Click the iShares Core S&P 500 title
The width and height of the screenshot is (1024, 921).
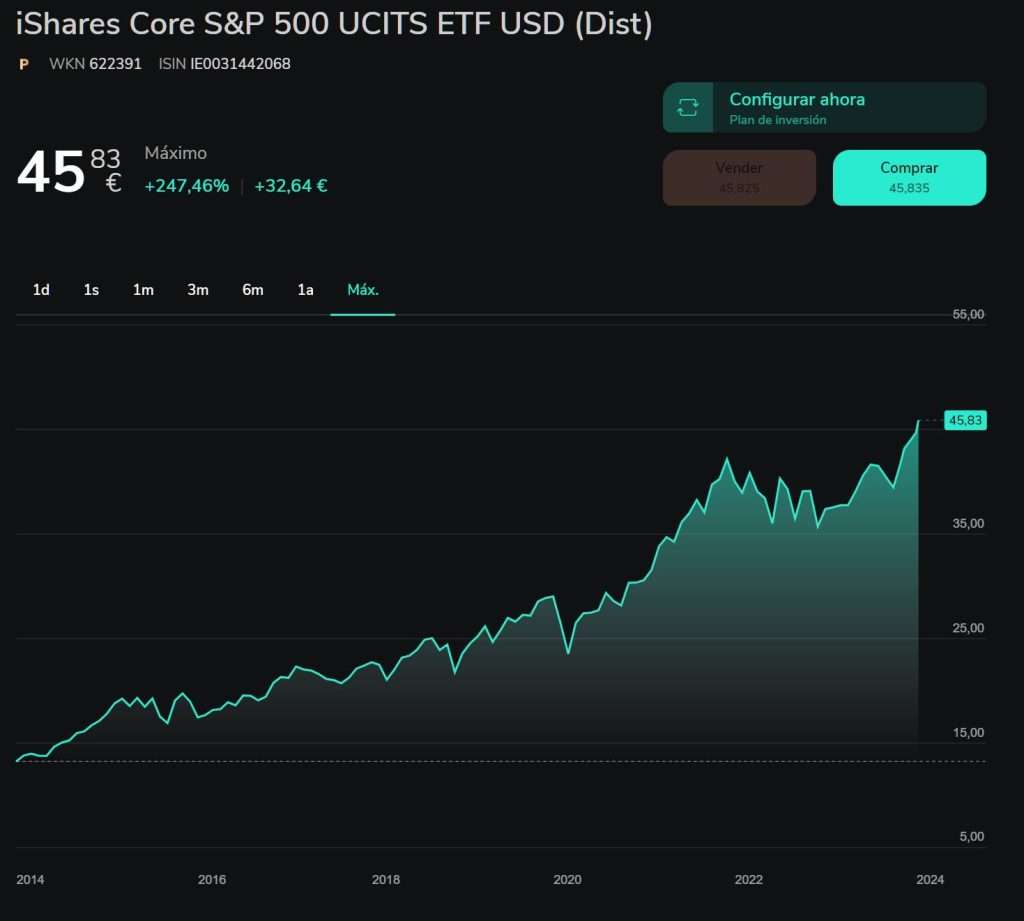(x=330, y=23)
